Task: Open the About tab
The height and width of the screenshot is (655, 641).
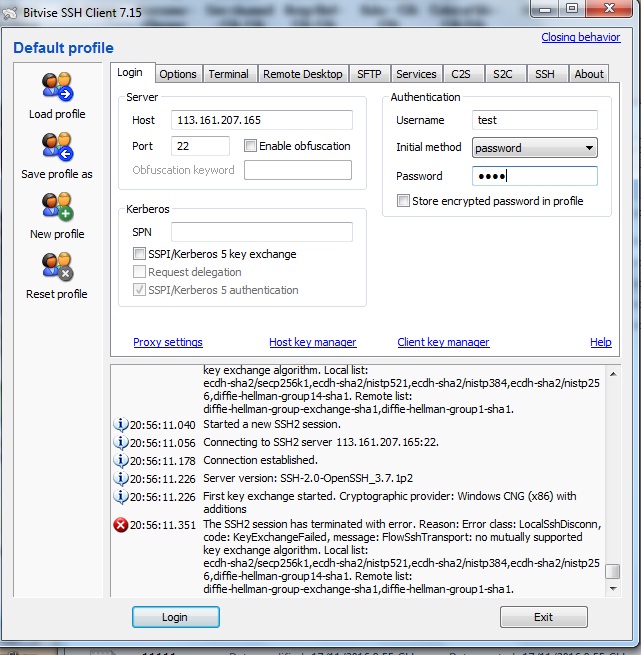Action: tap(589, 74)
